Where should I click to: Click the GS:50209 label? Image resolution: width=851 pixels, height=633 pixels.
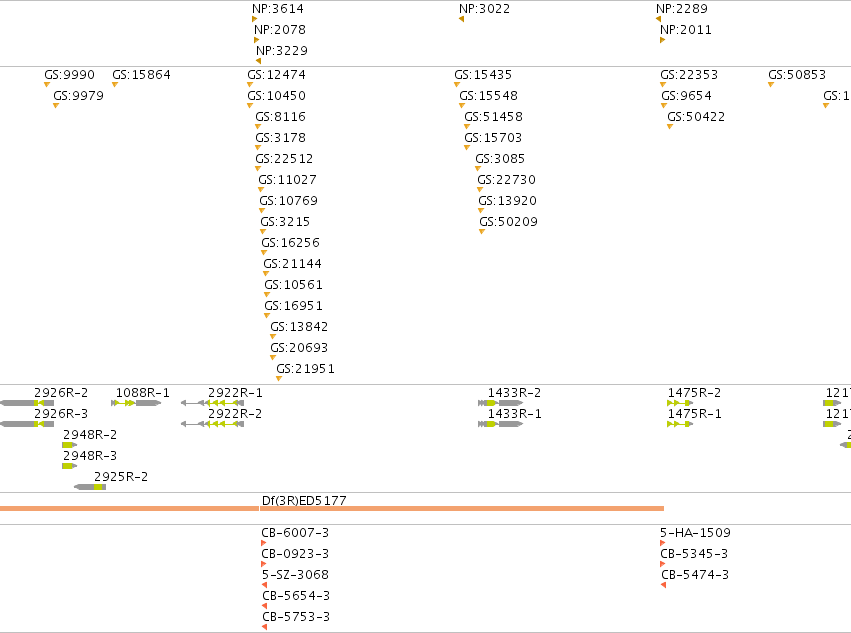coord(509,222)
